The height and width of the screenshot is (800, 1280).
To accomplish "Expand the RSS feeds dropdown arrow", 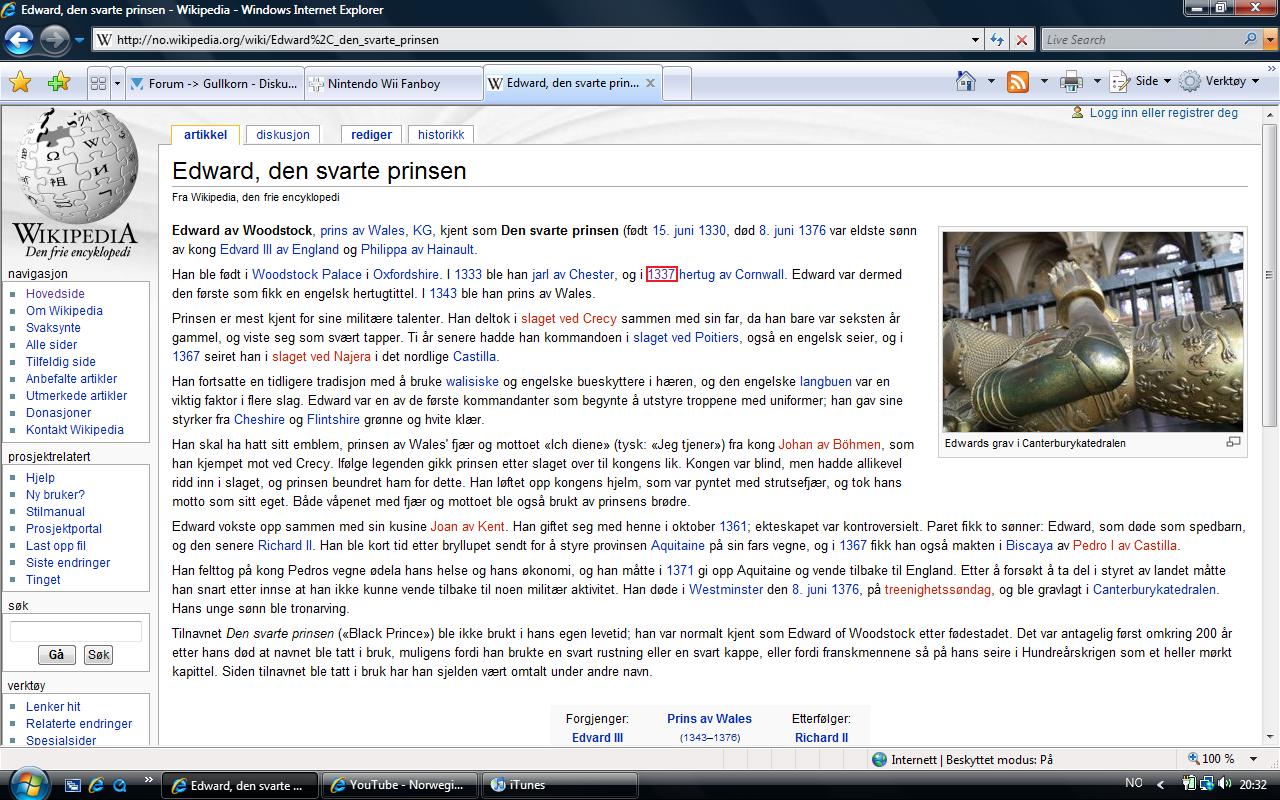I will point(1044,81).
